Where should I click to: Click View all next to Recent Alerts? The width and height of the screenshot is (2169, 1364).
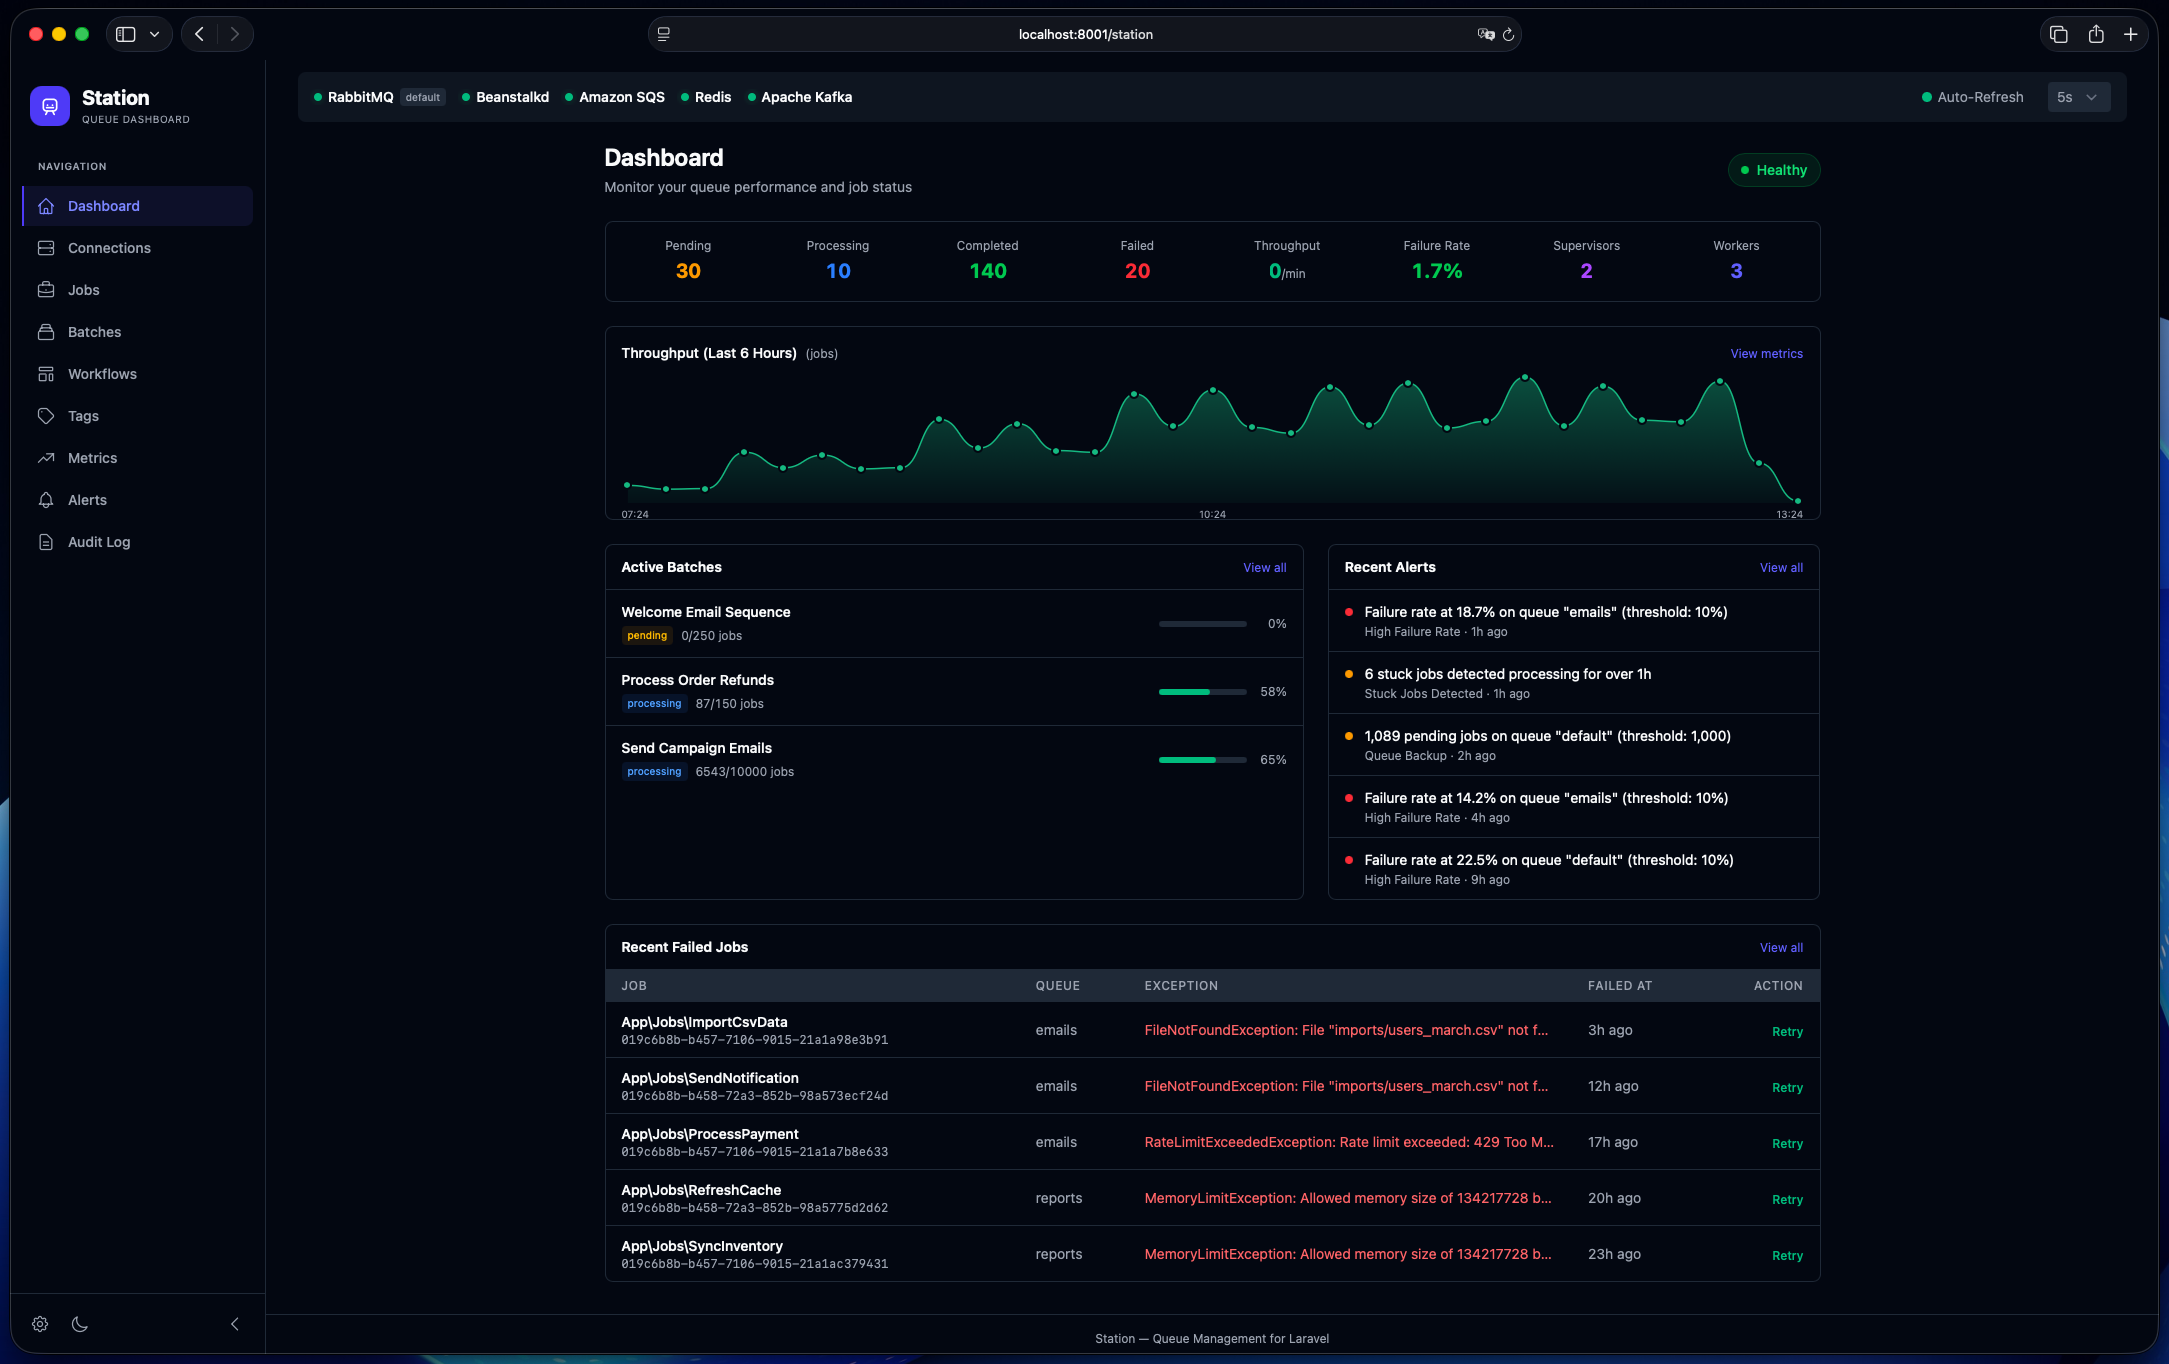[x=1780, y=567]
